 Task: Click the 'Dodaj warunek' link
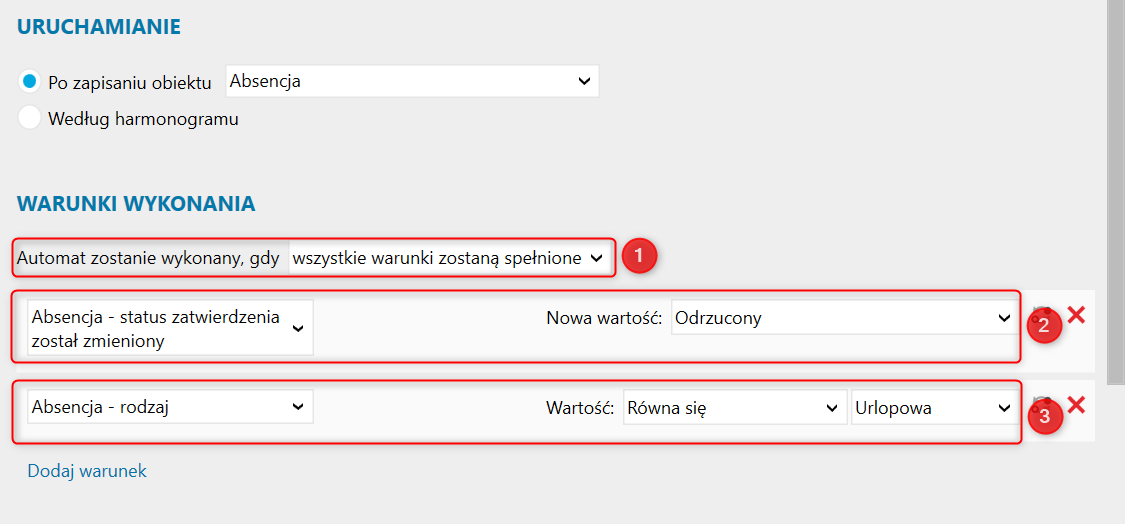click(87, 471)
